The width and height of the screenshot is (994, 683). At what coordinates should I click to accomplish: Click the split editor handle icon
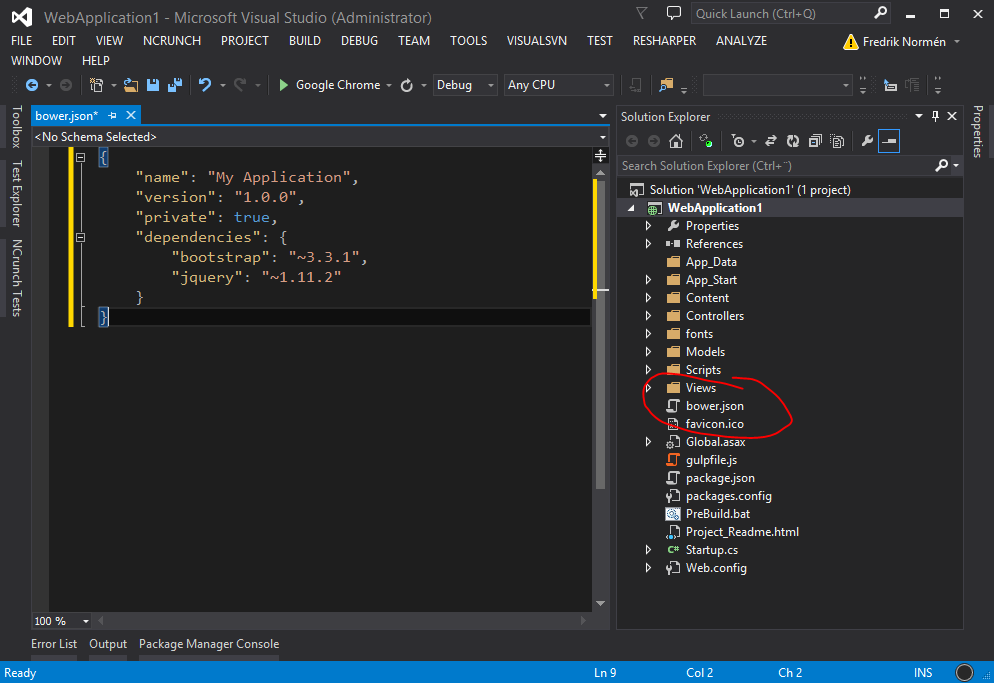click(x=600, y=155)
